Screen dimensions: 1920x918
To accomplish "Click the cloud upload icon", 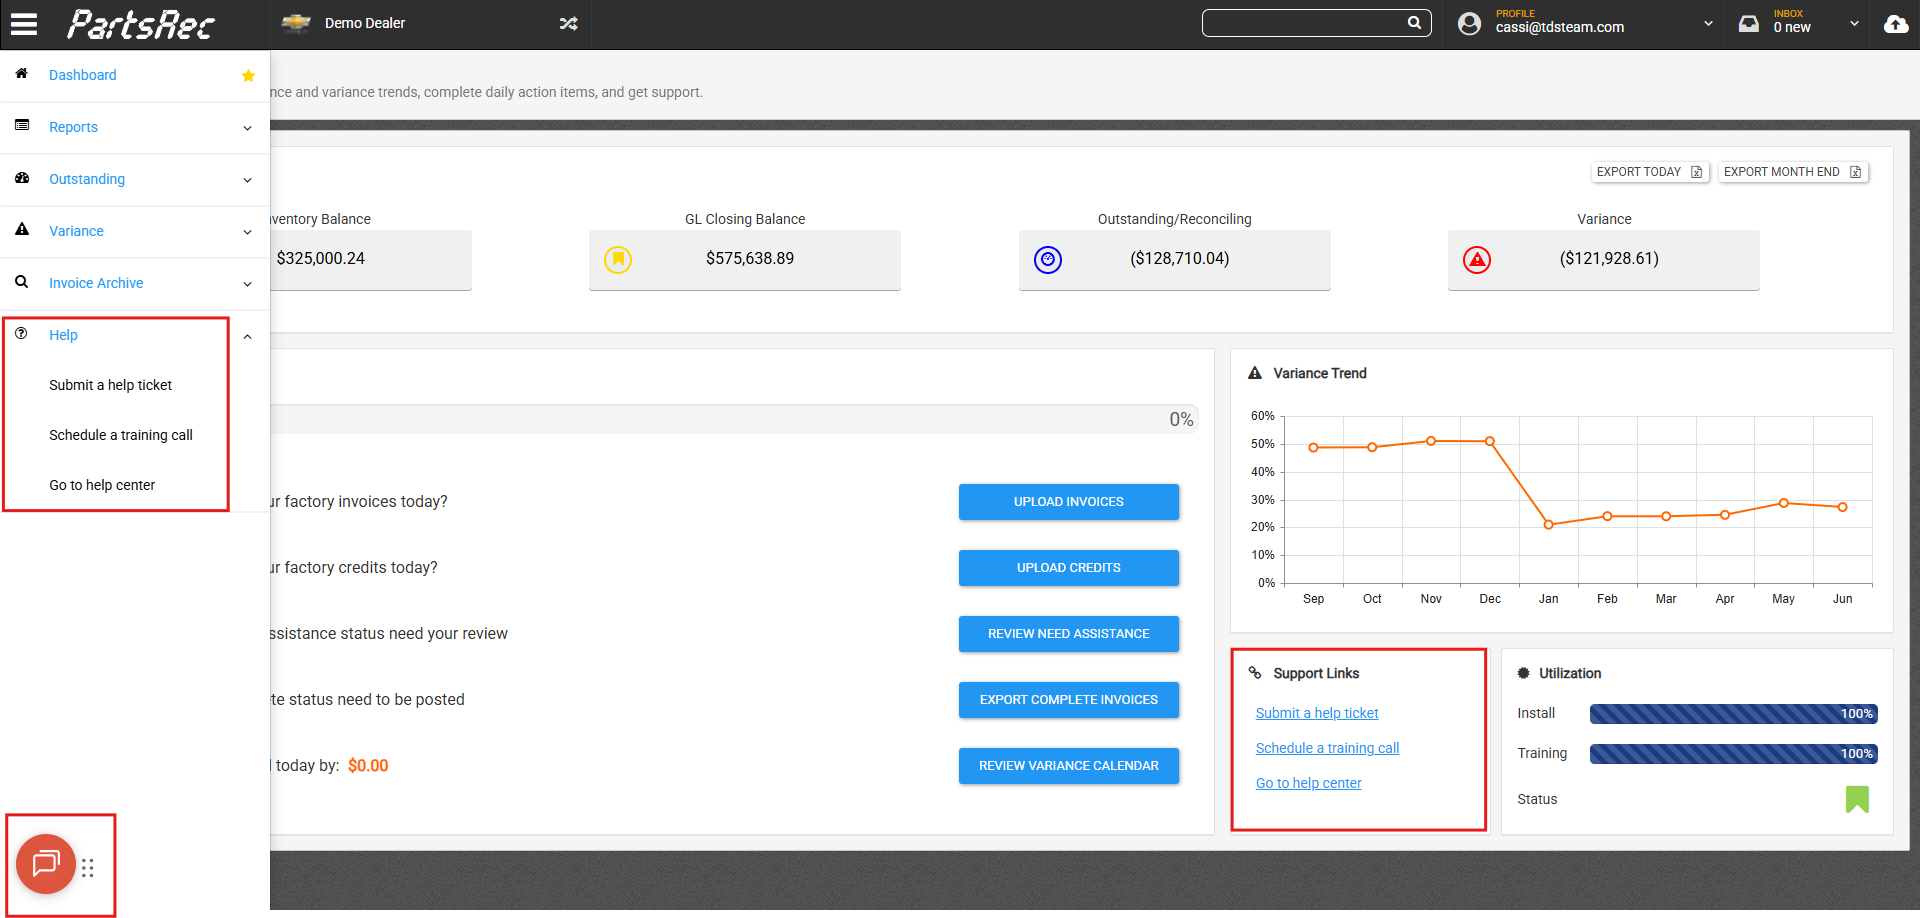I will coord(1896,24).
